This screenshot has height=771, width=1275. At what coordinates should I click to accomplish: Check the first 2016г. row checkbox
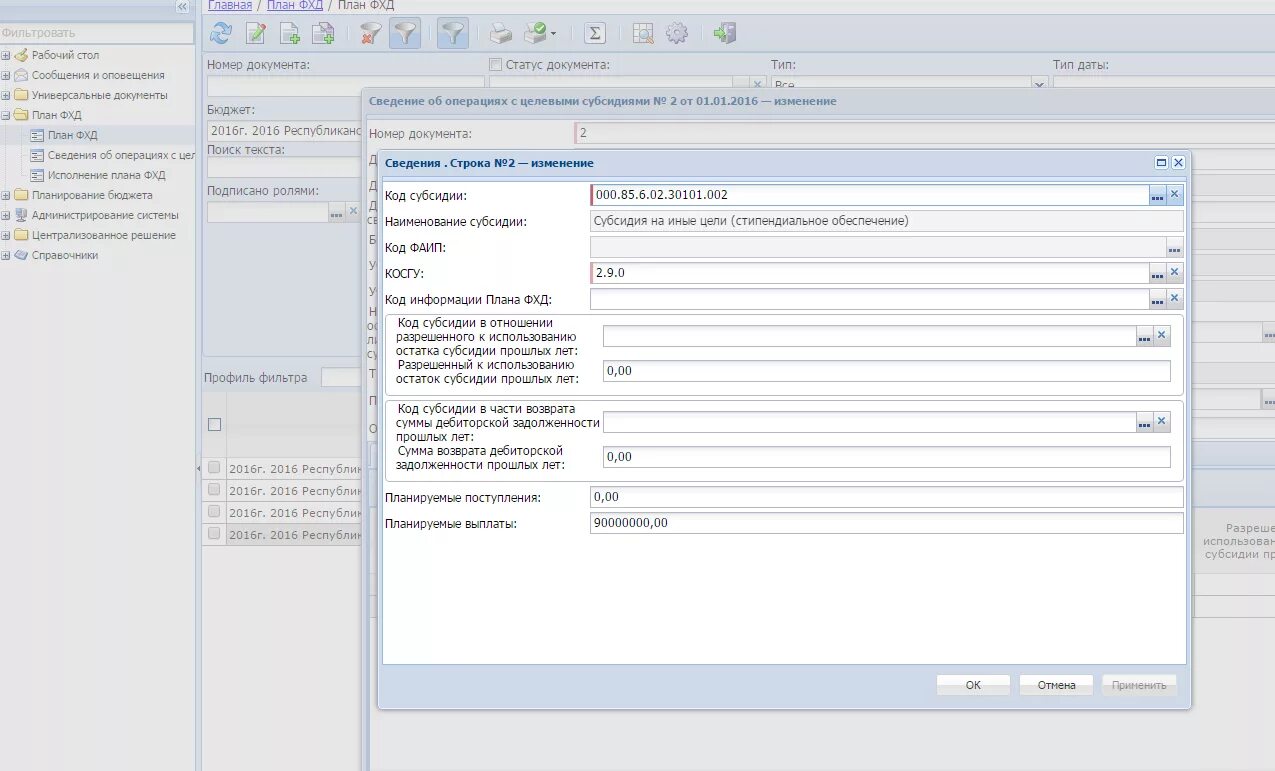(213, 468)
